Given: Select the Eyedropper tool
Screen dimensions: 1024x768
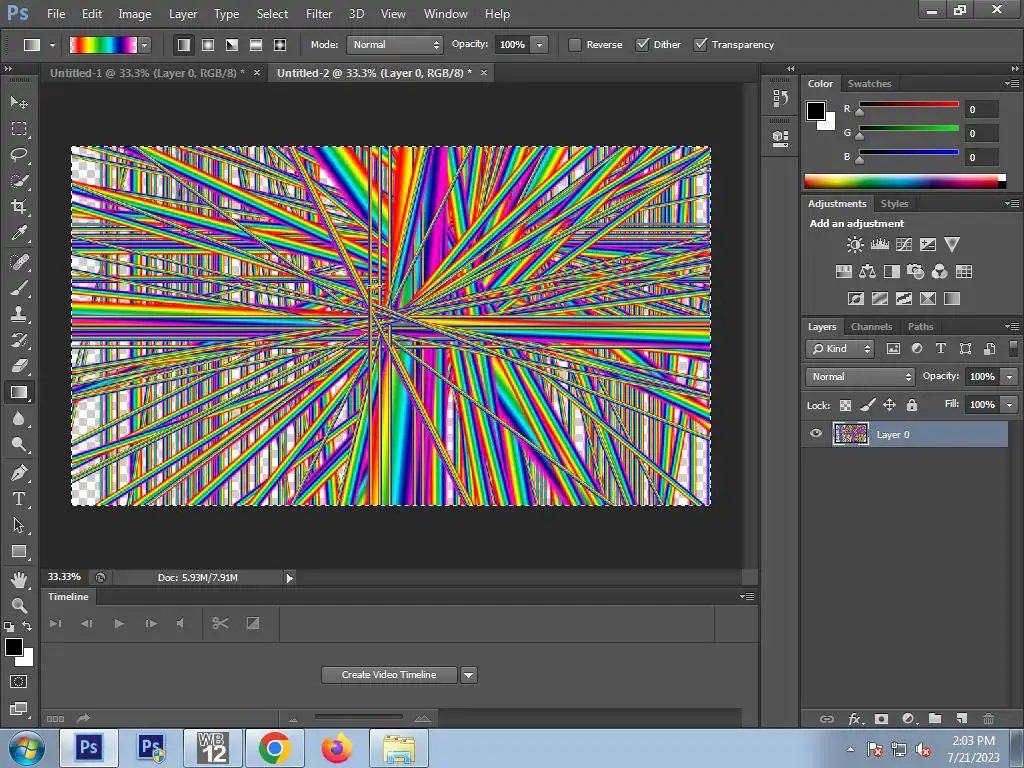Looking at the screenshot, I should coord(19,233).
